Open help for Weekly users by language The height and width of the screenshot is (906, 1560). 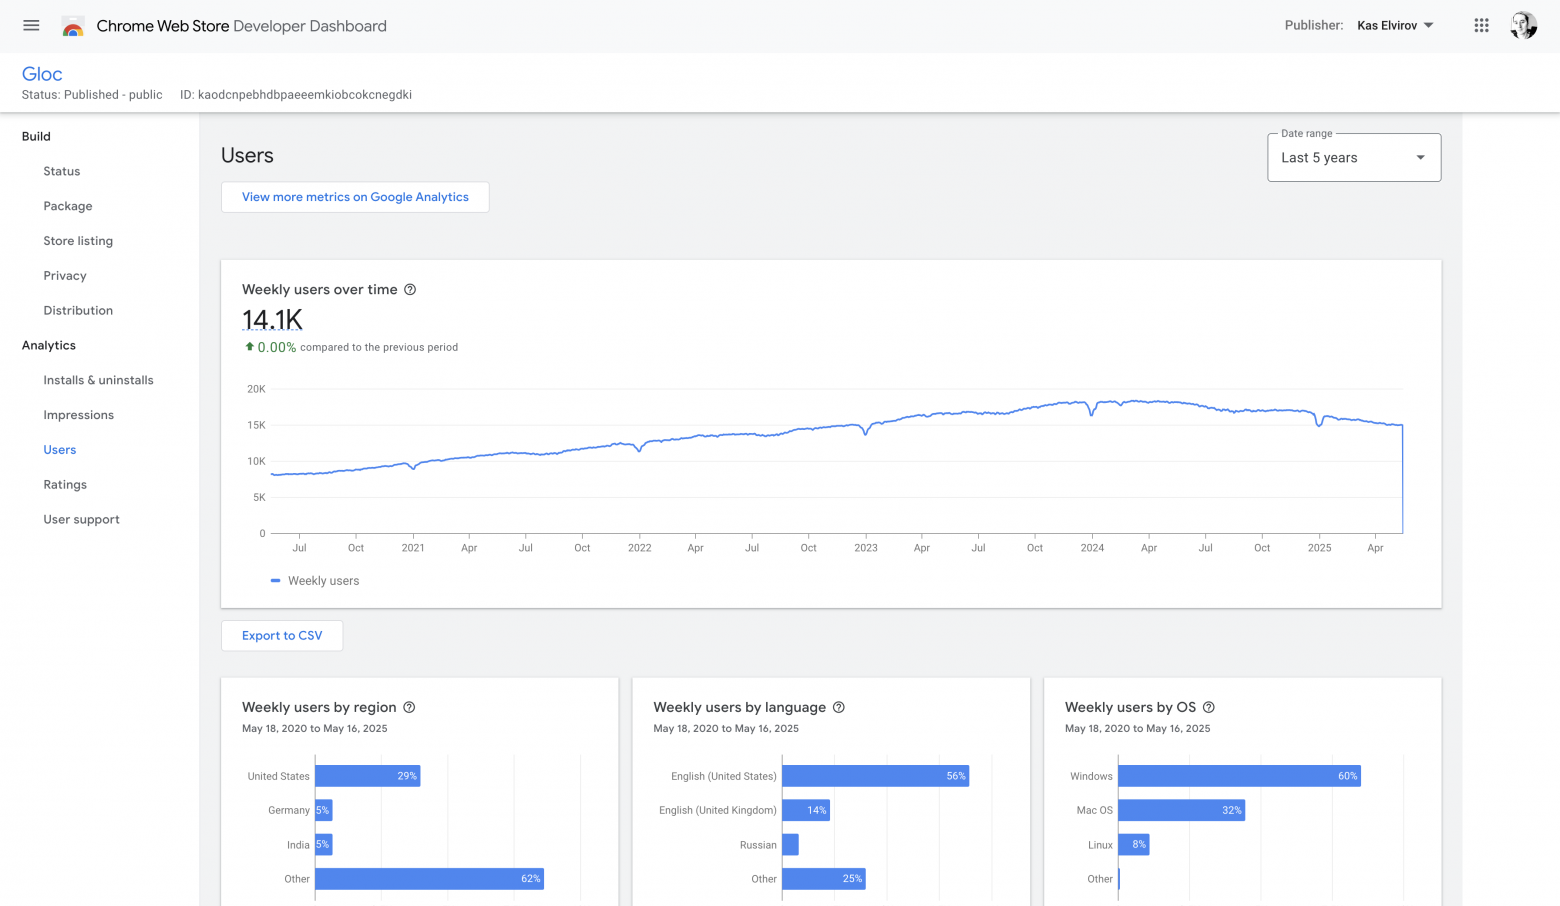click(x=838, y=707)
